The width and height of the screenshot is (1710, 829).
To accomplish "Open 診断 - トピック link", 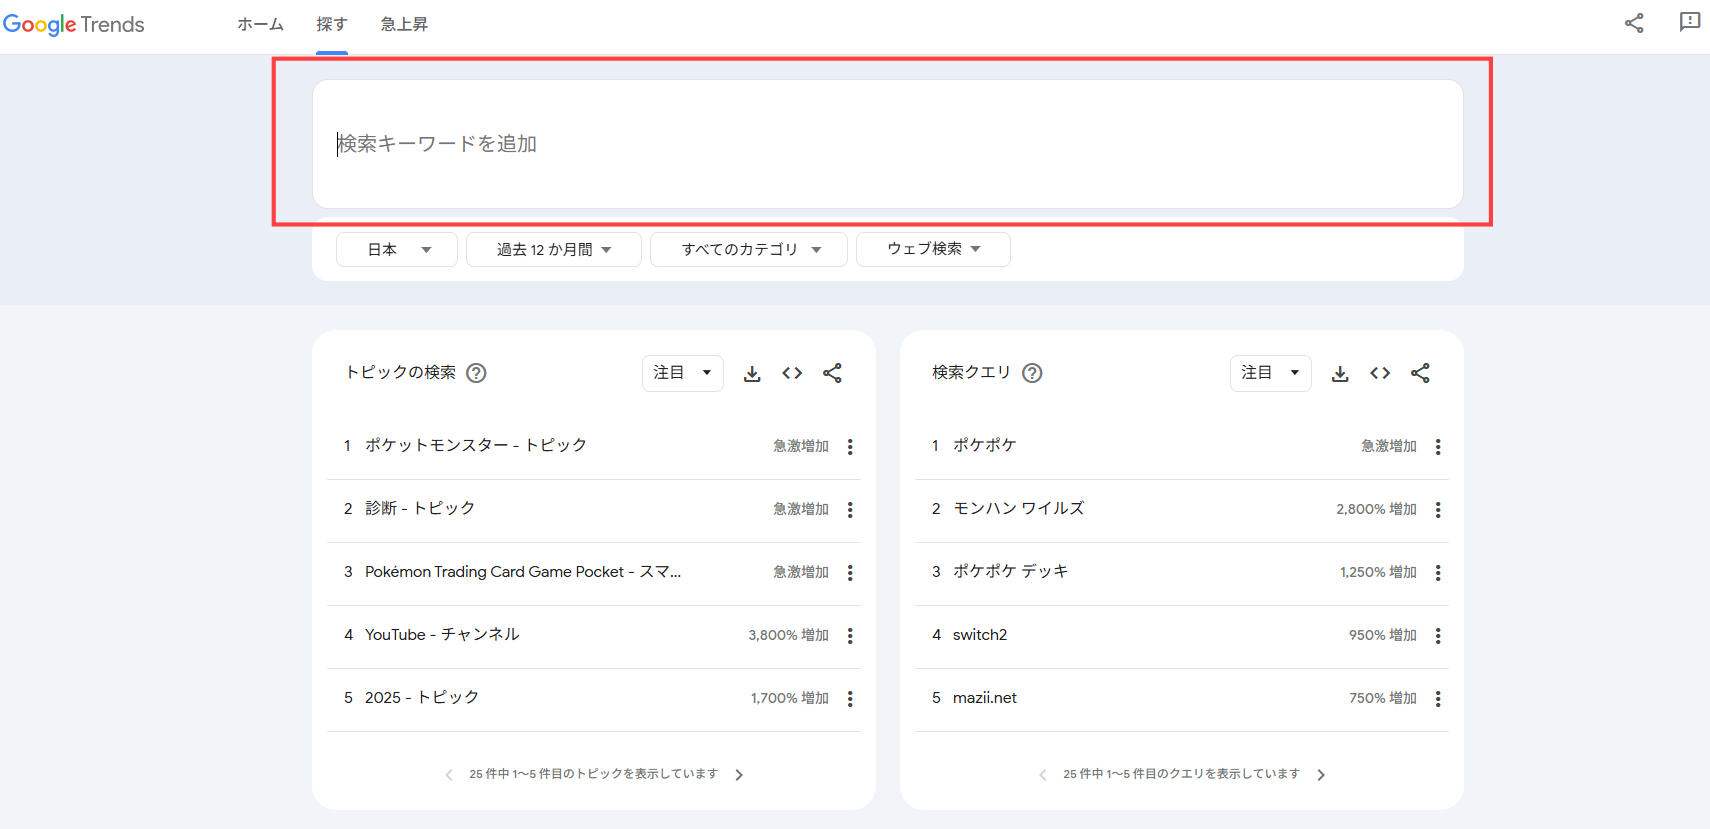I will [420, 508].
